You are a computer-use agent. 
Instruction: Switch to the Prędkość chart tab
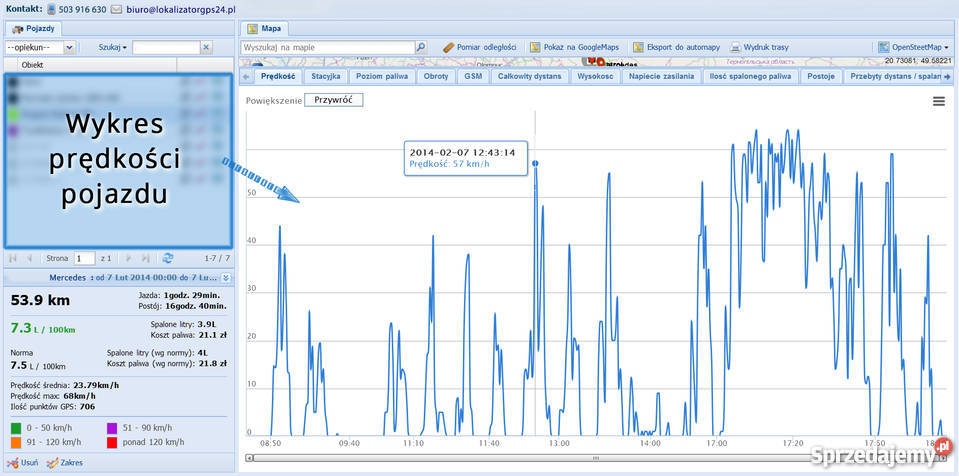[278, 76]
